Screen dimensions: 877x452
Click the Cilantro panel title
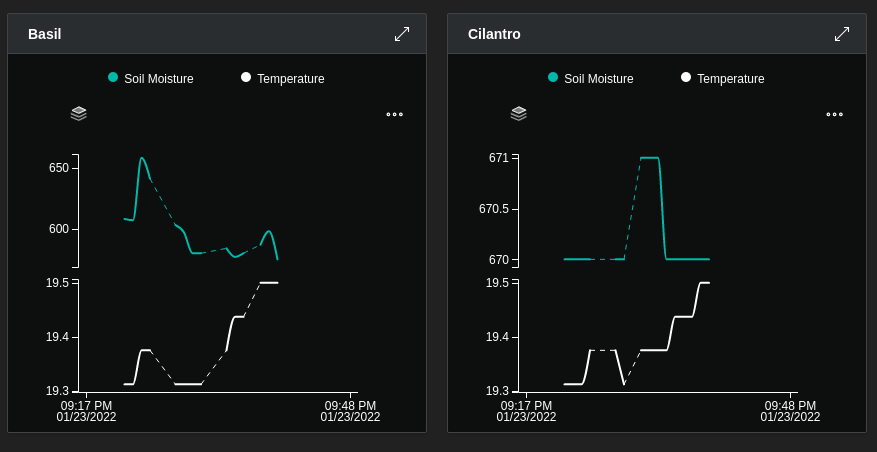pos(494,34)
